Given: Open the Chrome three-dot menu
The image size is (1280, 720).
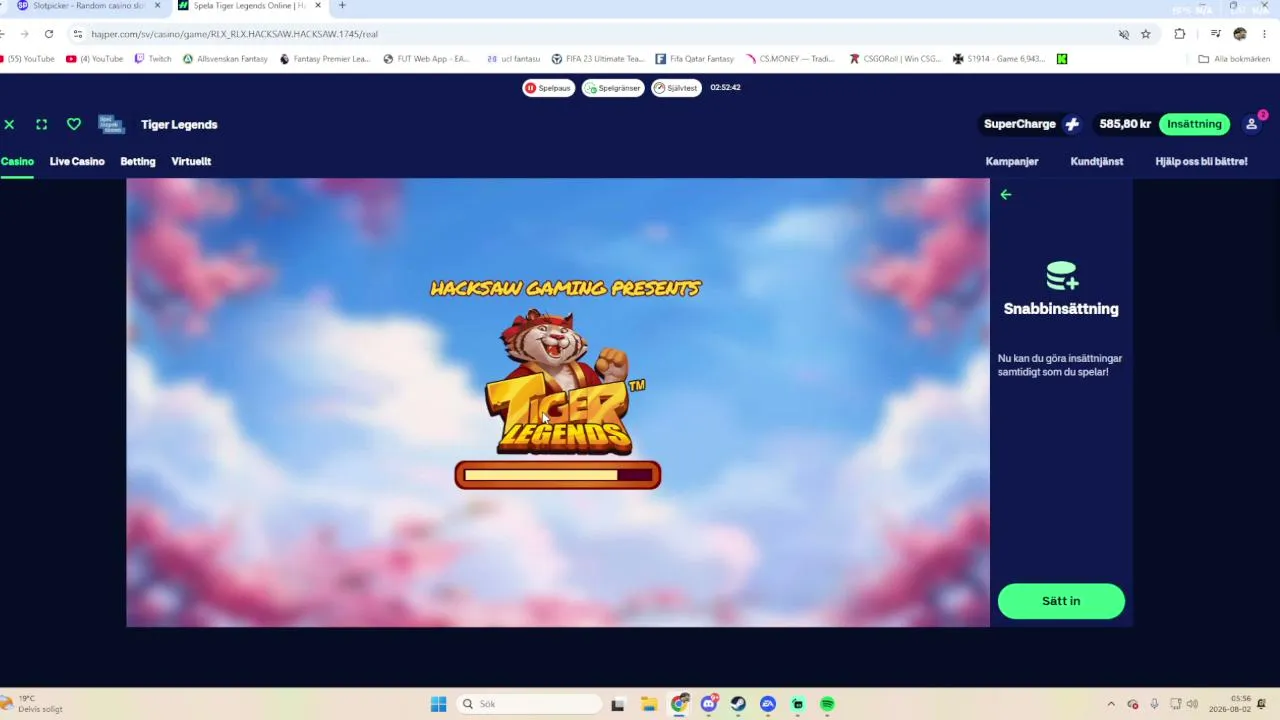Looking at the screenshot, I should pos(1265,34).
